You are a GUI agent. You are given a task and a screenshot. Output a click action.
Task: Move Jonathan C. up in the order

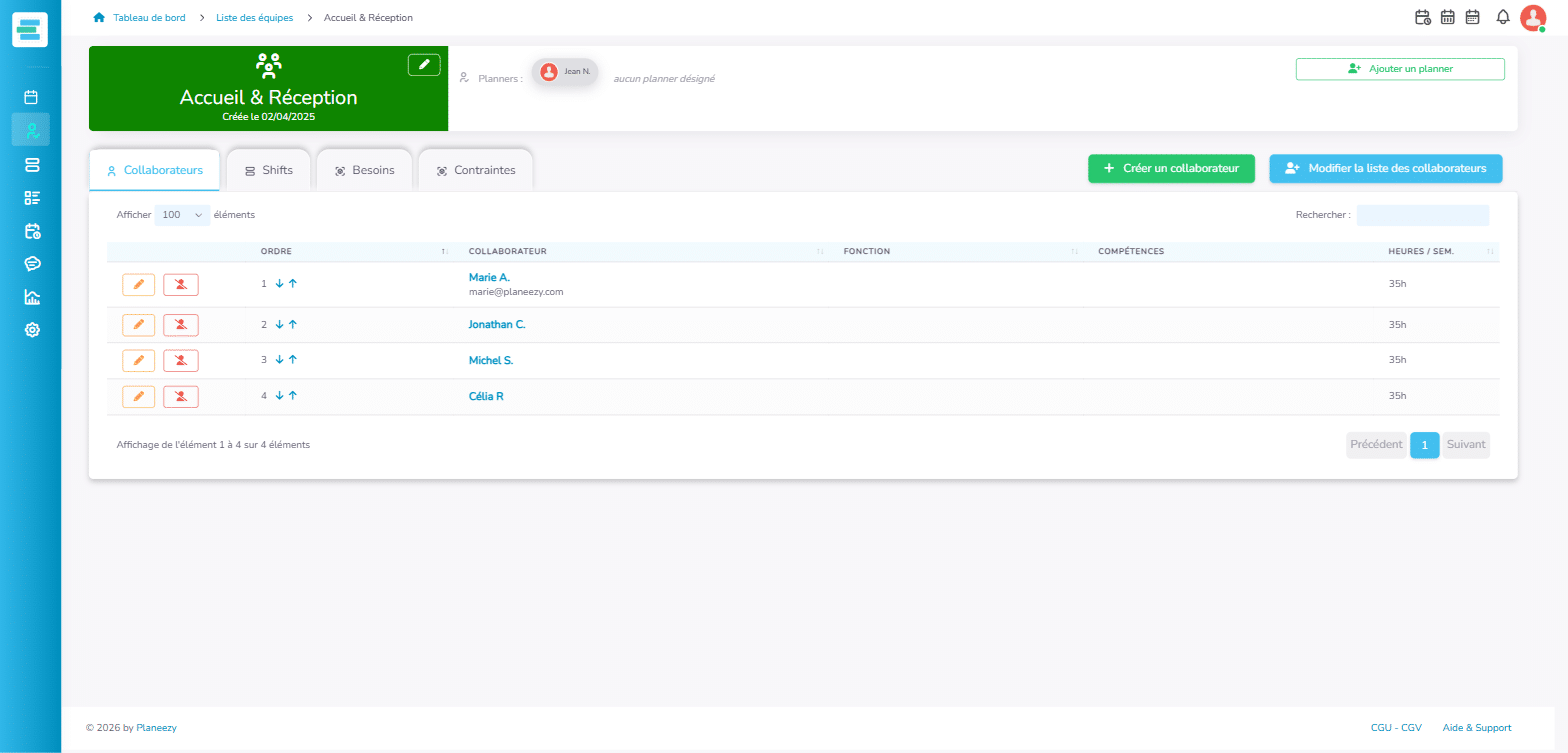[293, 325]
